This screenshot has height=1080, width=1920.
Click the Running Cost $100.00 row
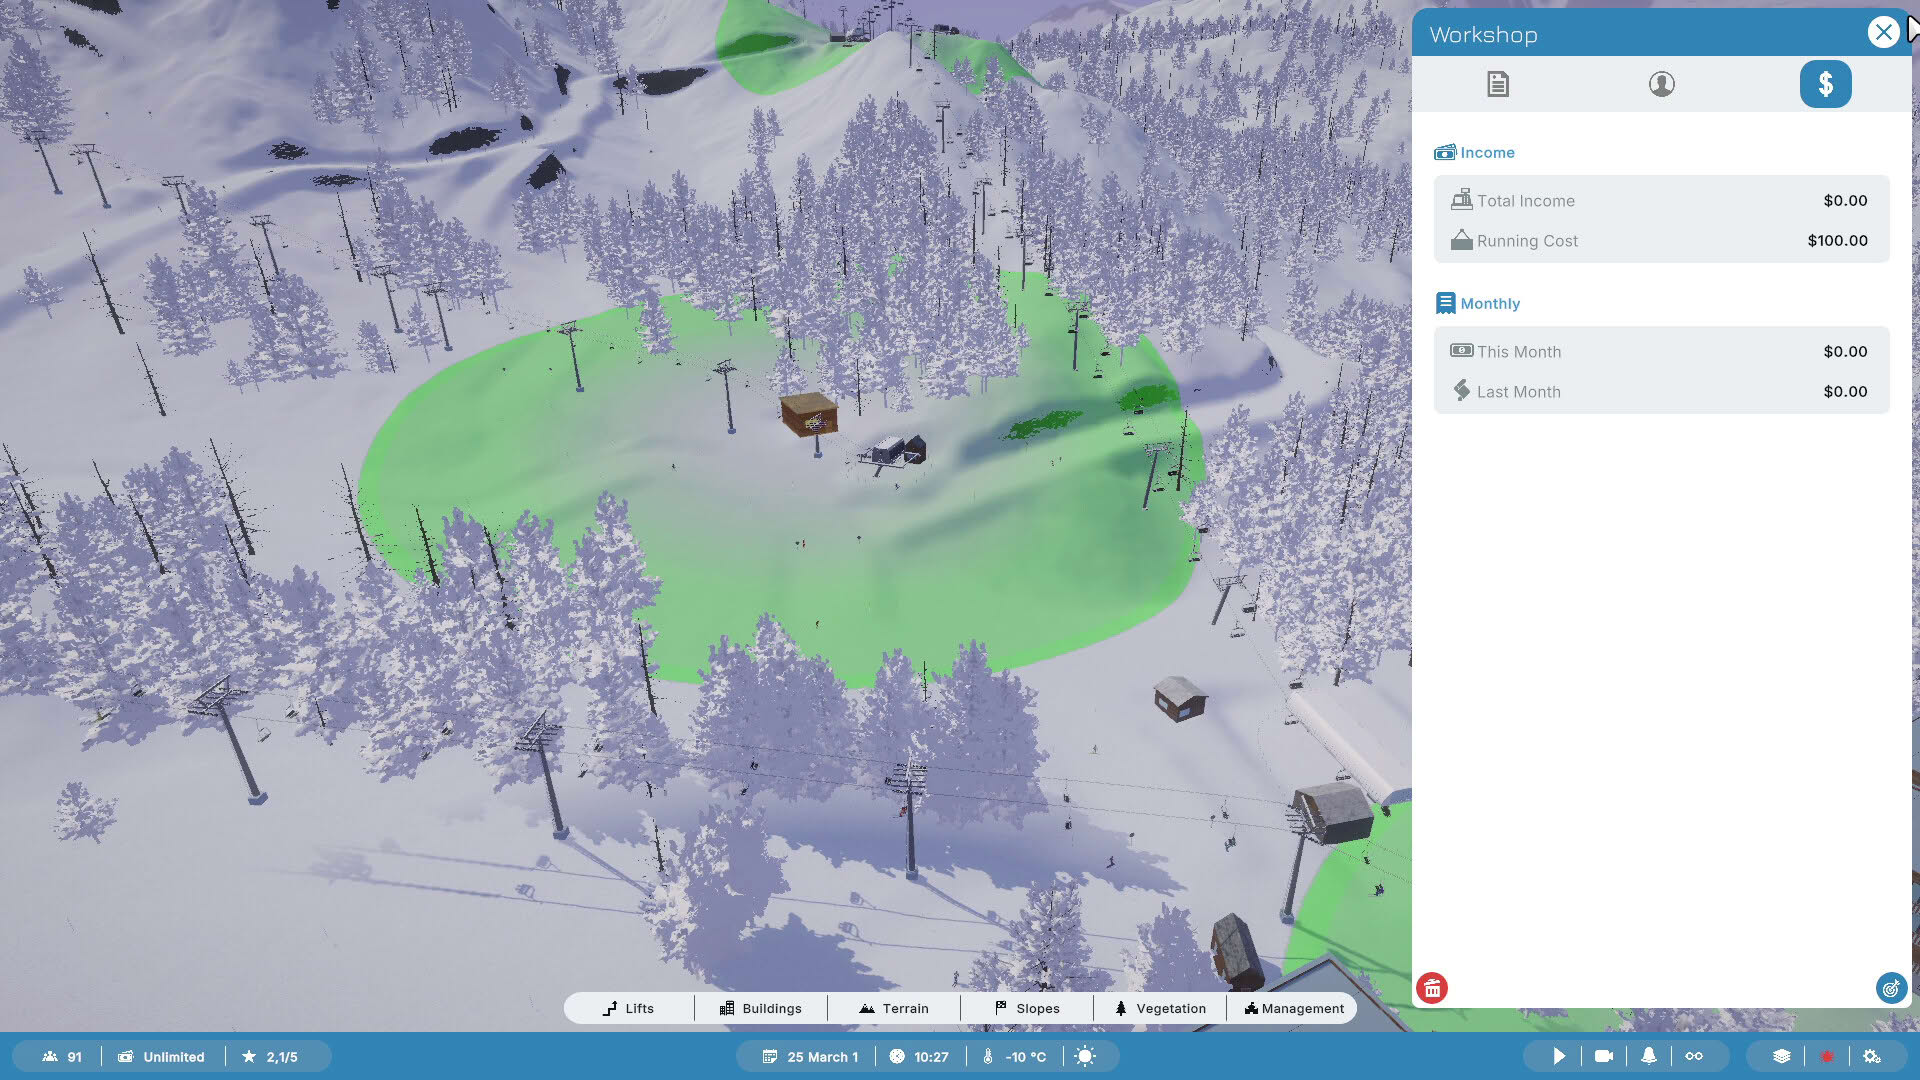(x=1661, y=240)
